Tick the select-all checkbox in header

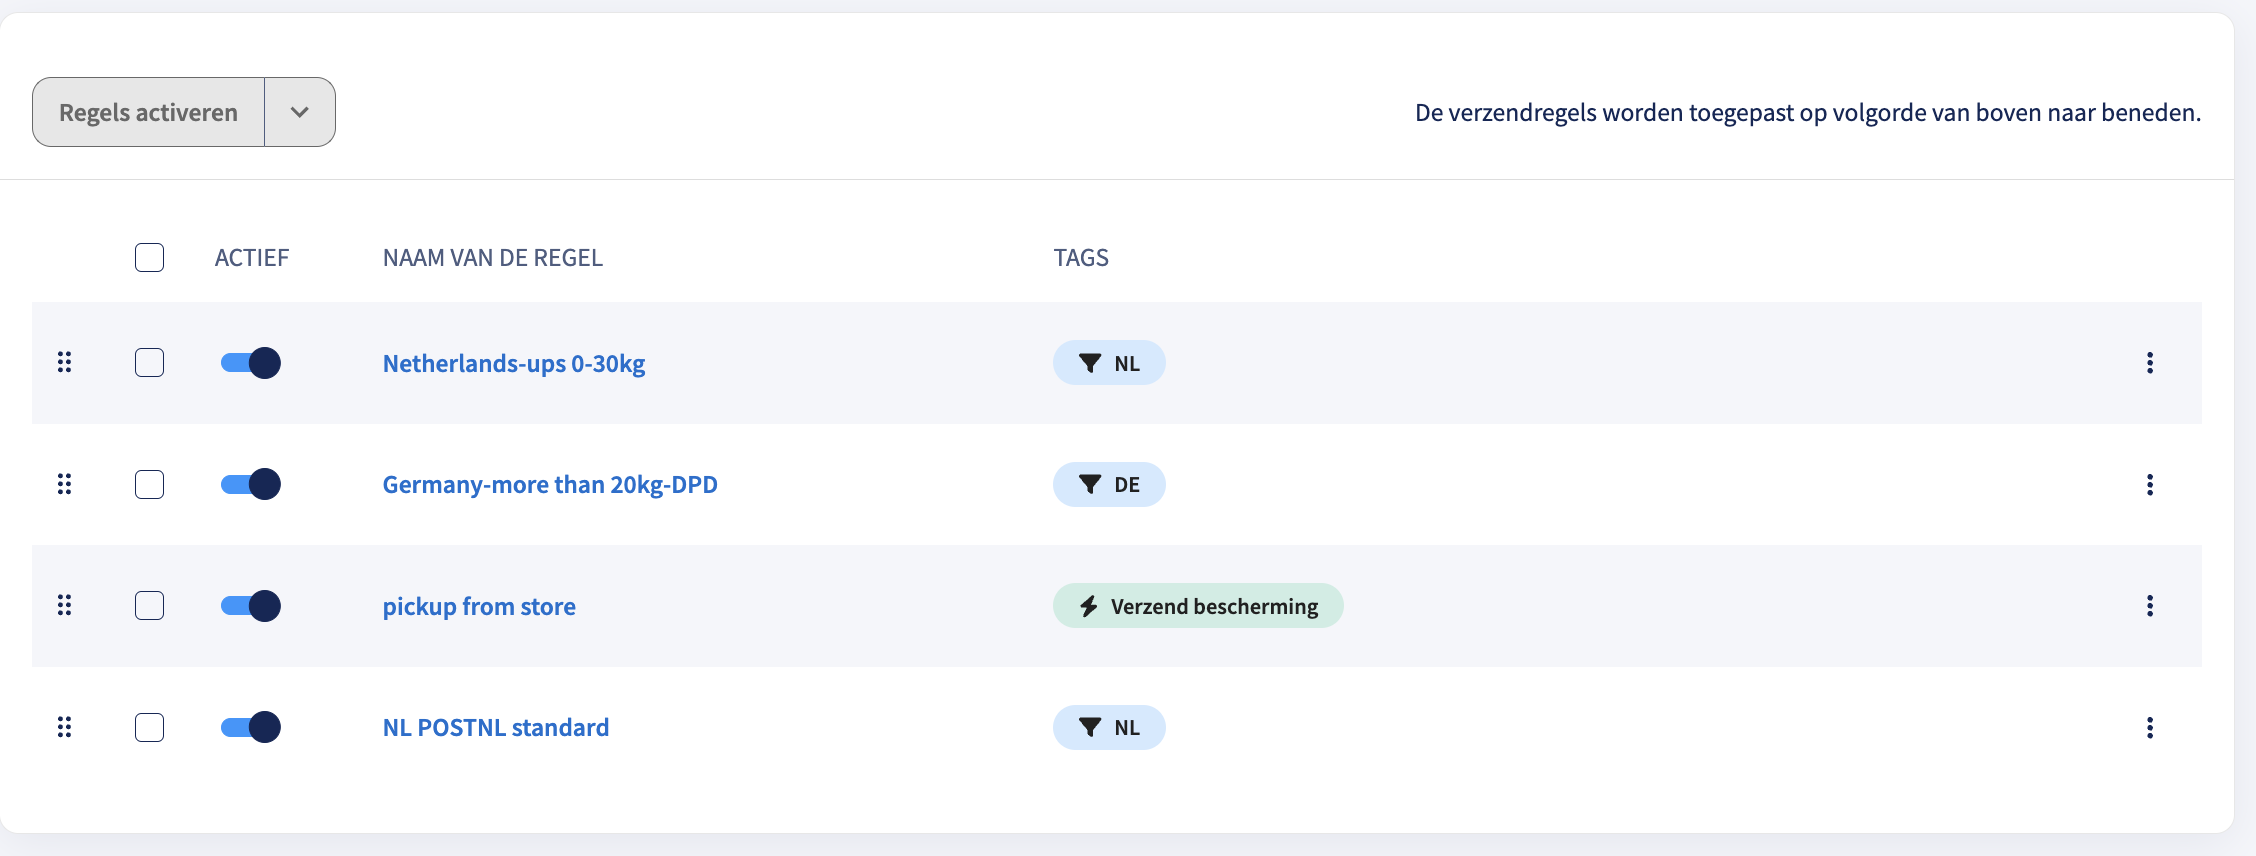[149, 257]
